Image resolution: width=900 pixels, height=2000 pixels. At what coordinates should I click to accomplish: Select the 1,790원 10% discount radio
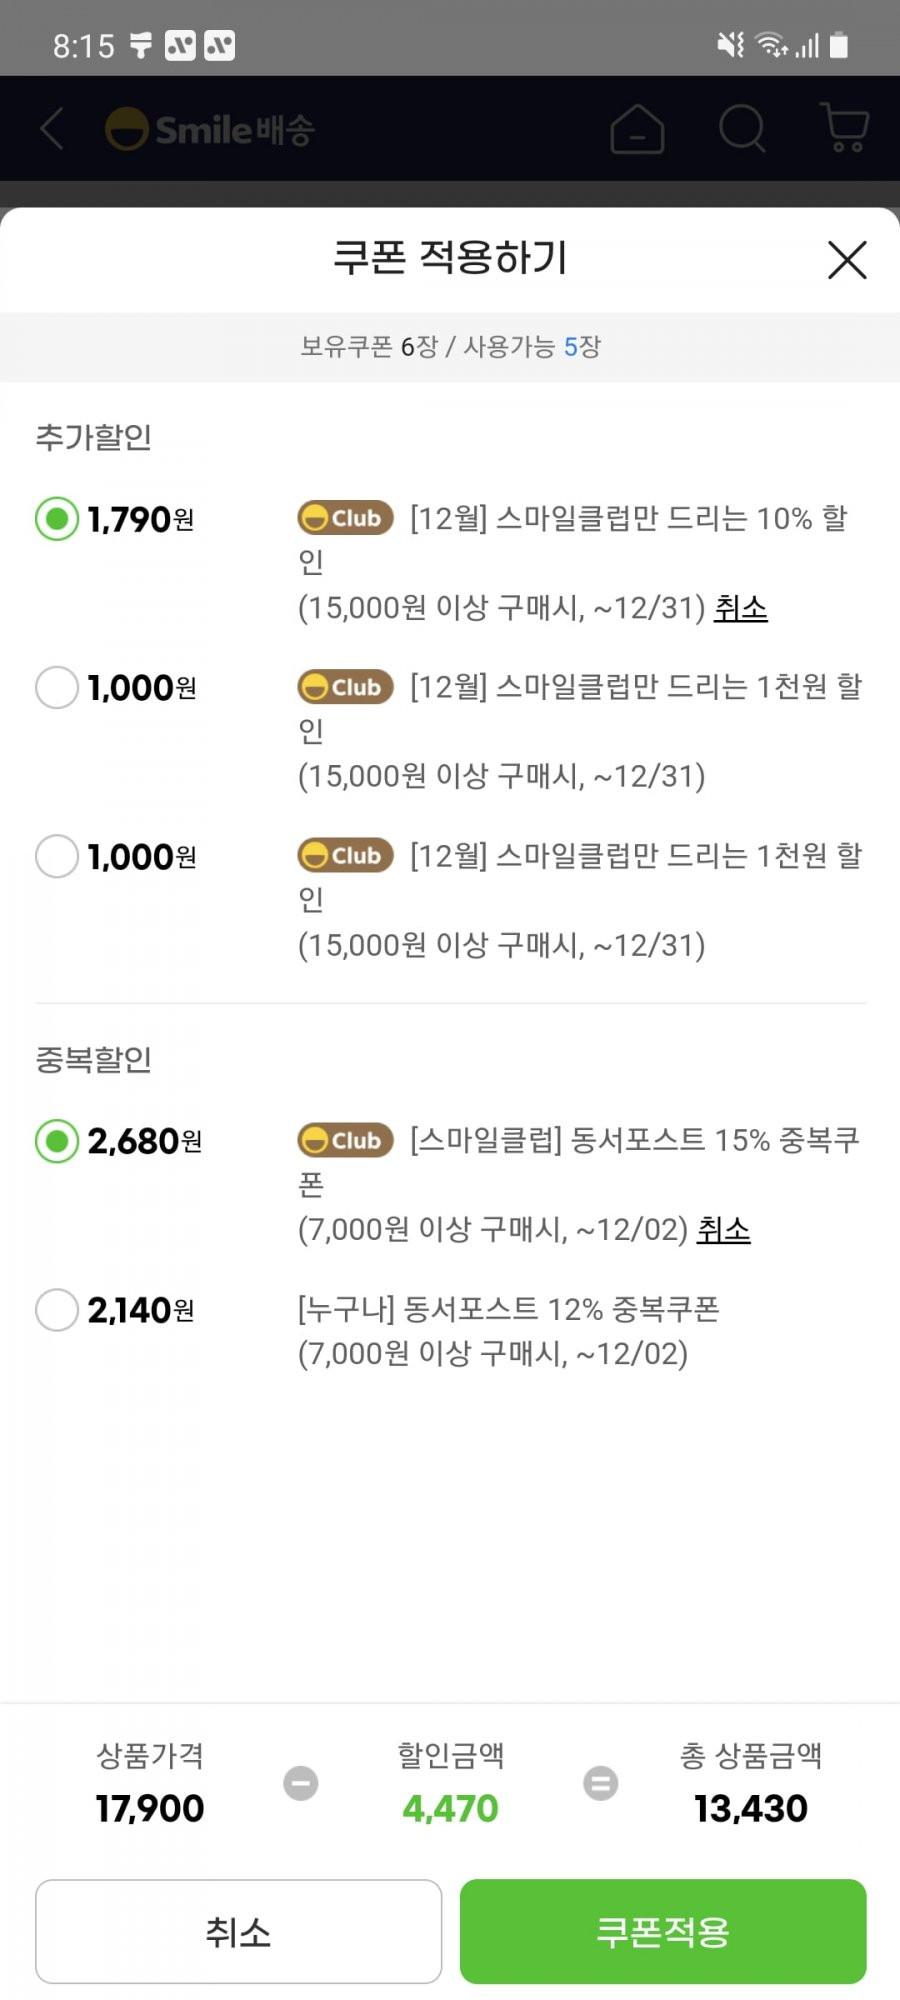coord(57,519)
